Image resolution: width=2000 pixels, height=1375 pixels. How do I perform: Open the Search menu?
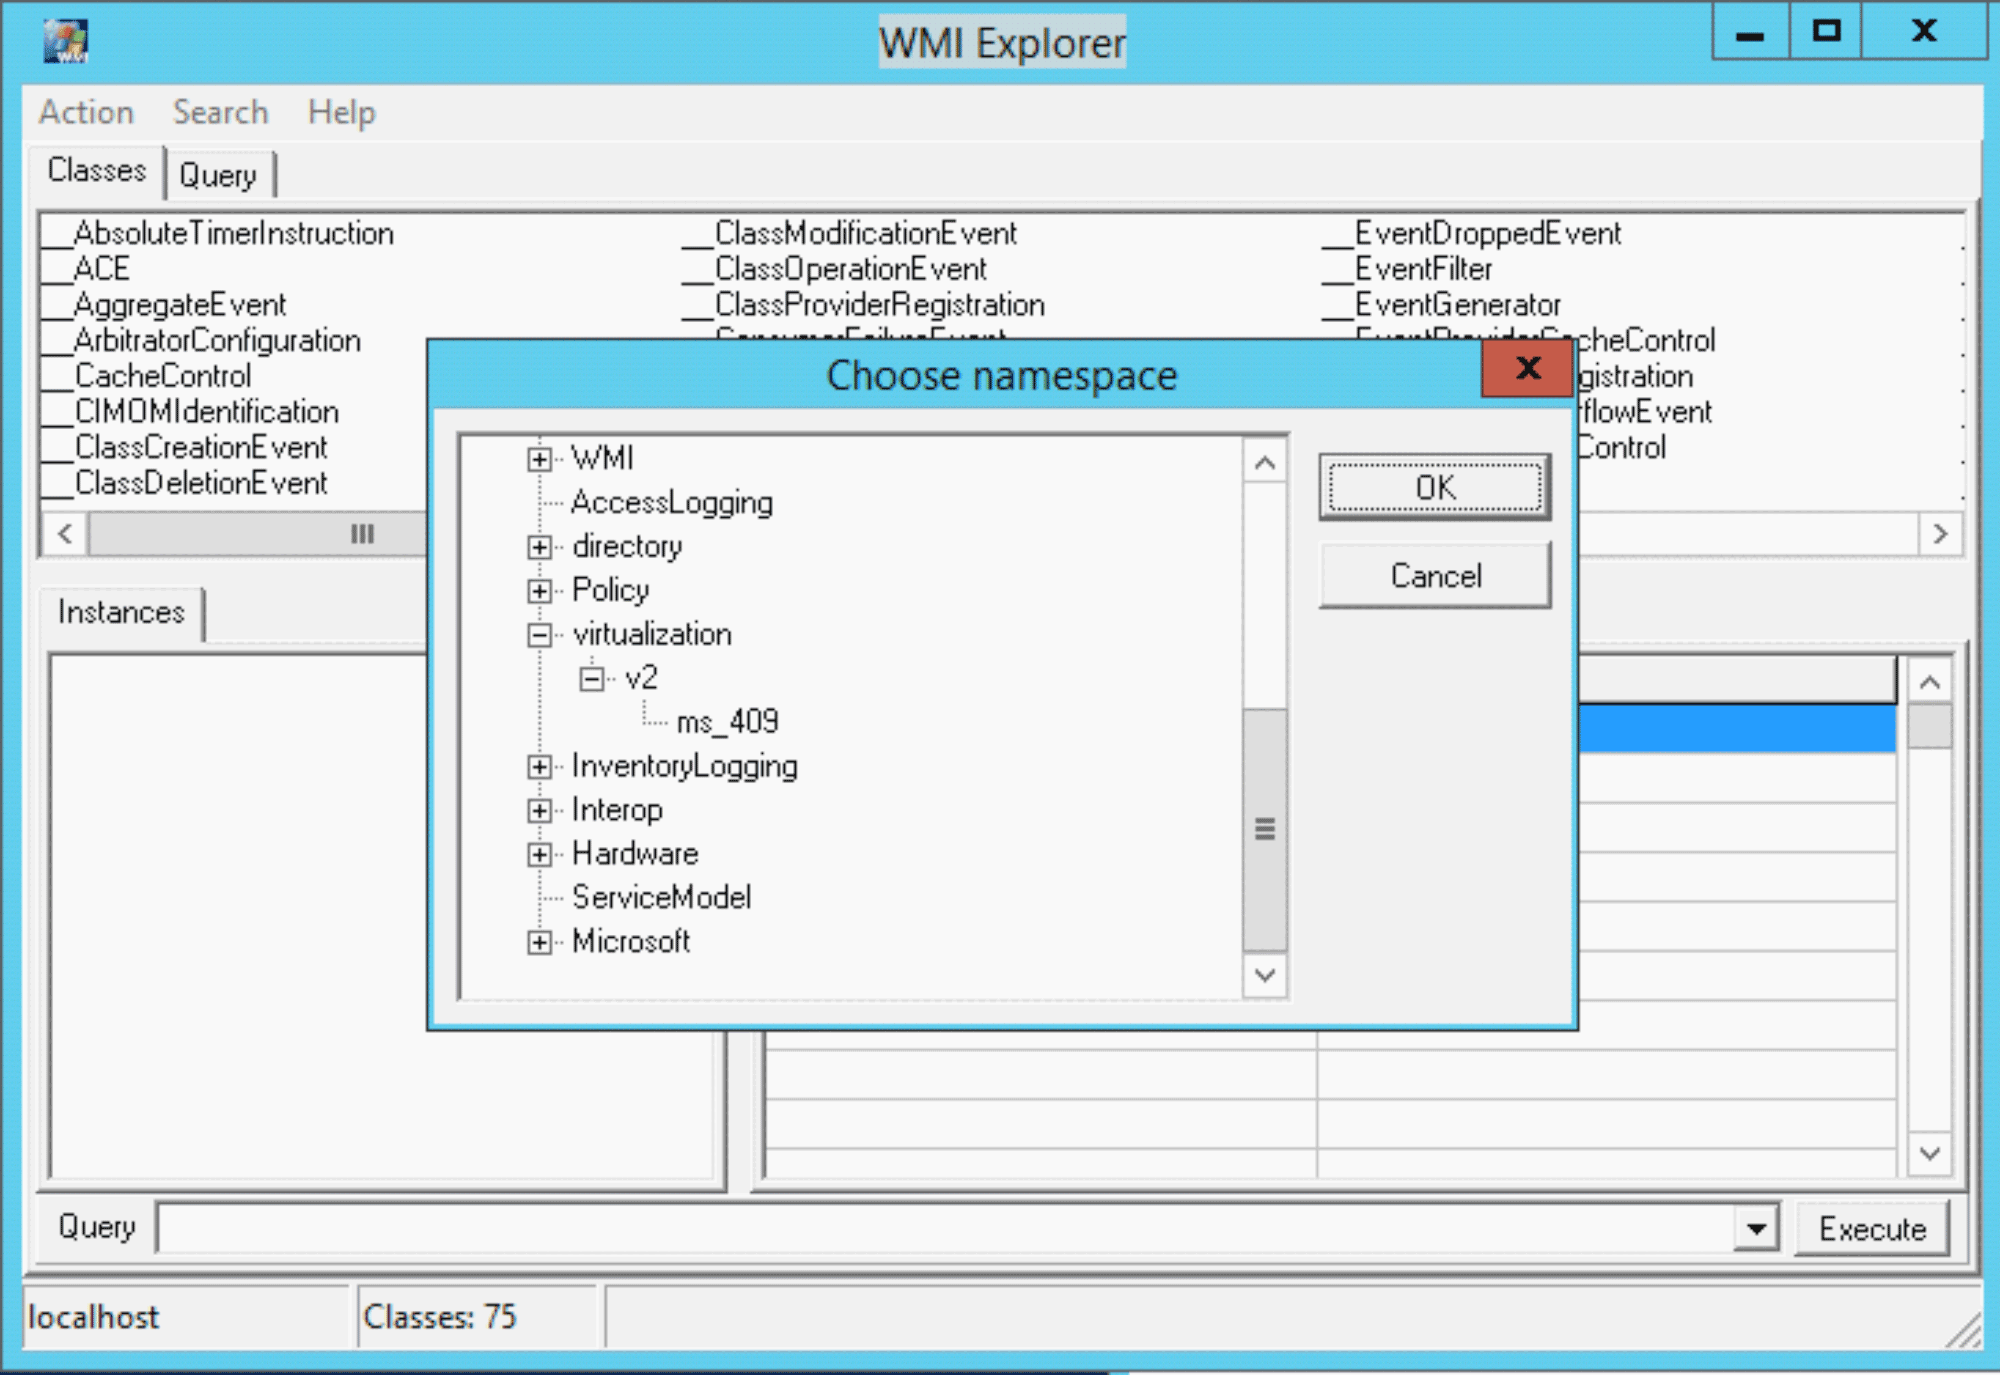tap(220, 112)
